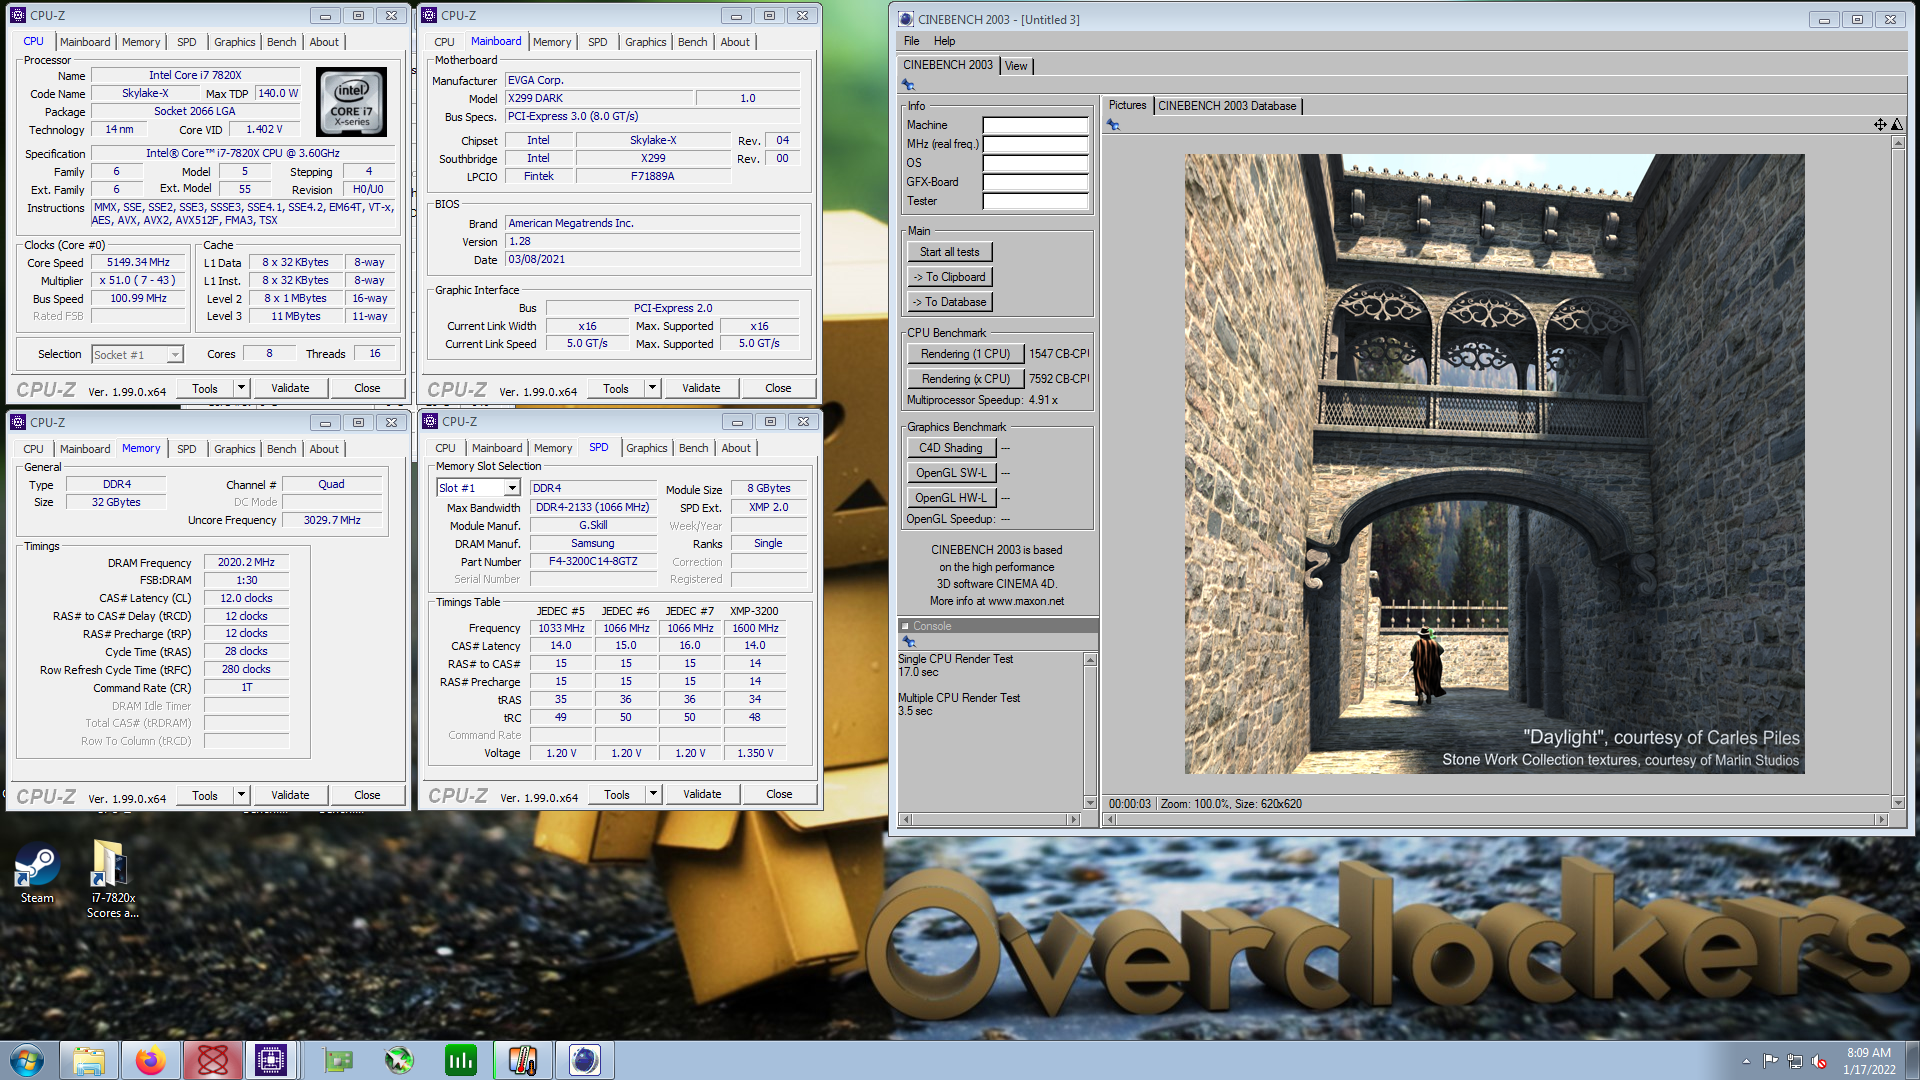Click Validate in the Memory CPU-Z window
This screenshot has width=1920, height=1080.
(x=290, y=795)
